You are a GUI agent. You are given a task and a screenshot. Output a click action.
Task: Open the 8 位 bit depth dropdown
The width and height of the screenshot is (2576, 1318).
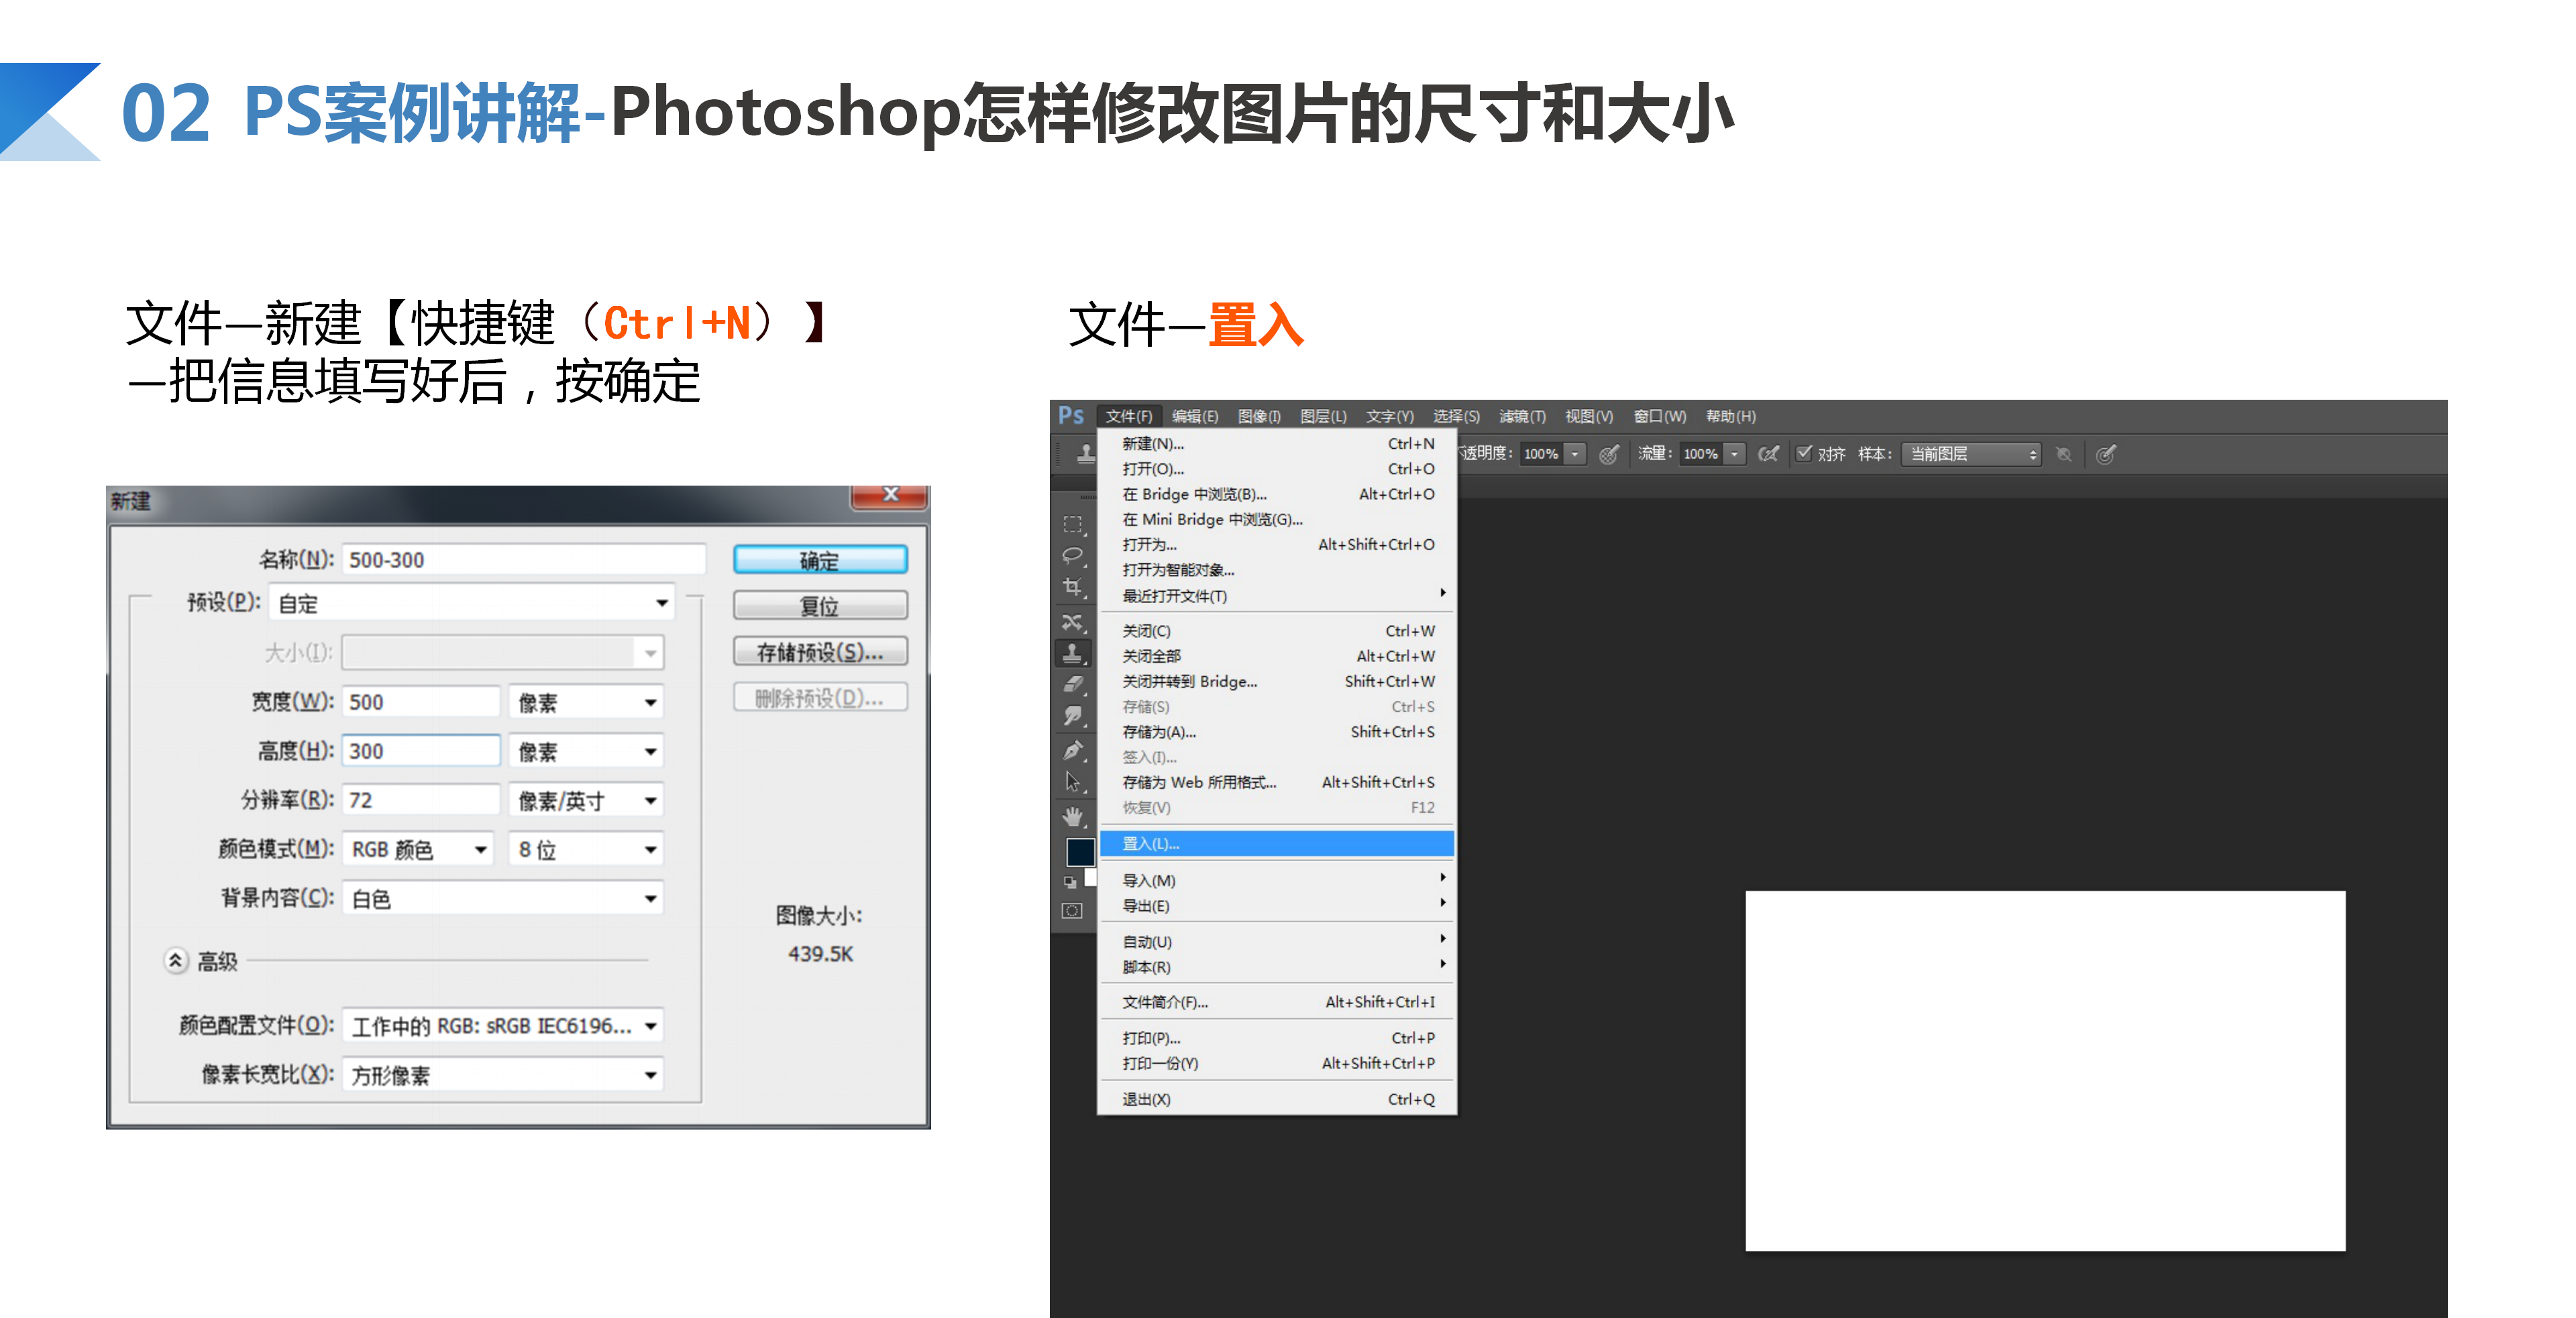(586, 849)
